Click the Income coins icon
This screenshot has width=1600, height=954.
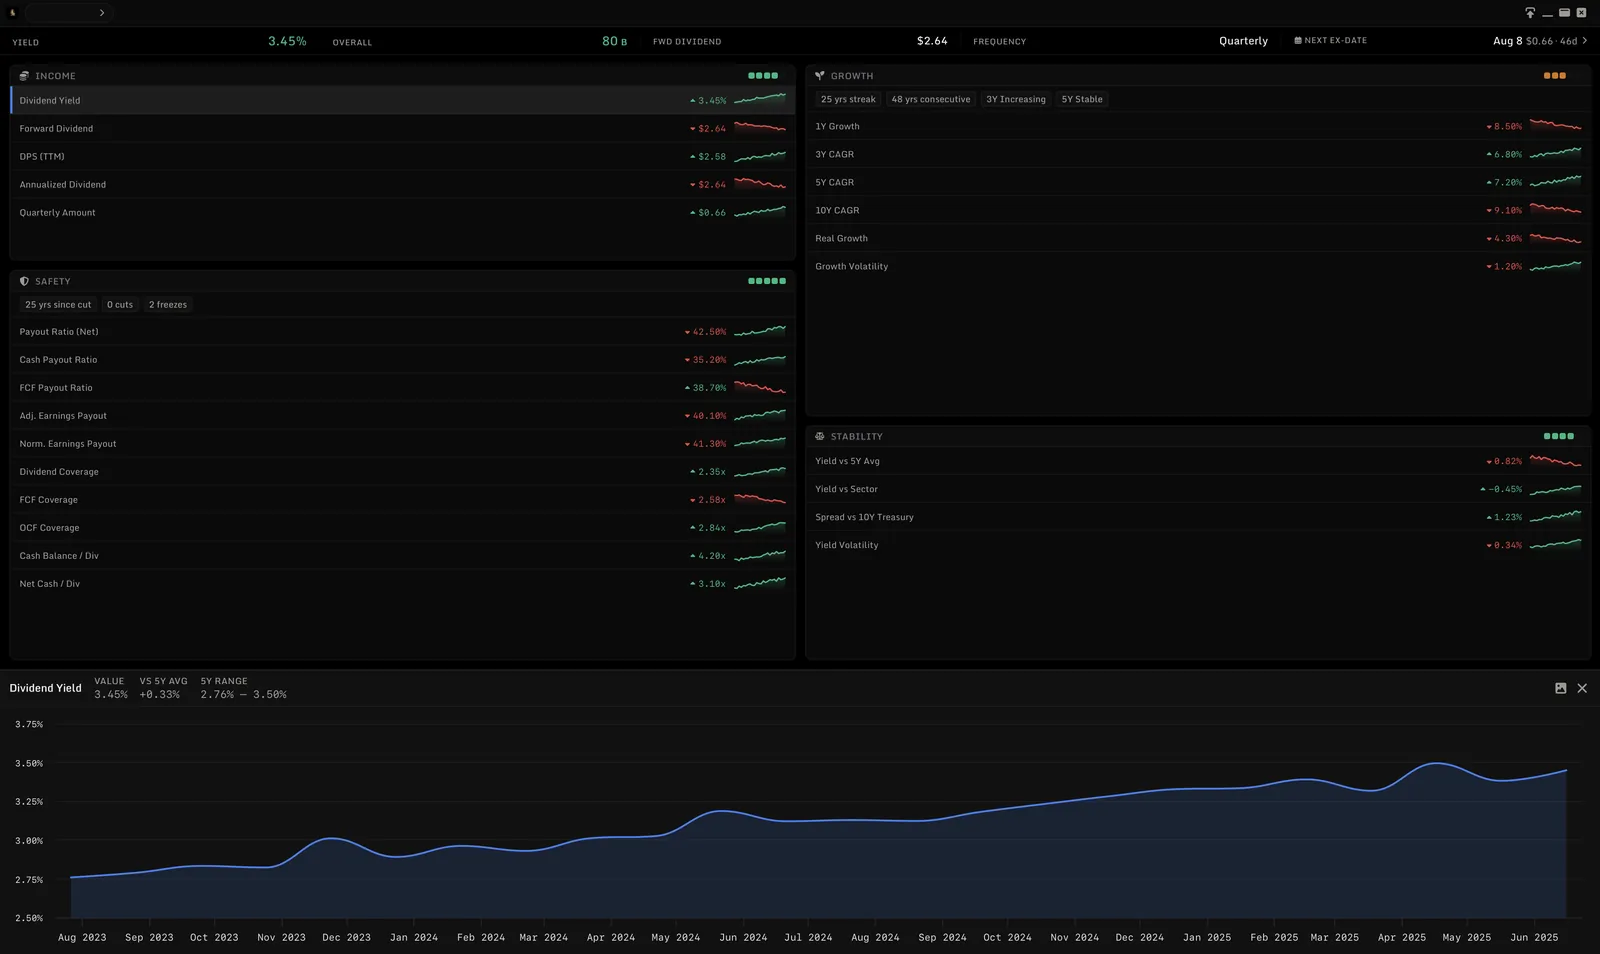click(x=24, y=76)
